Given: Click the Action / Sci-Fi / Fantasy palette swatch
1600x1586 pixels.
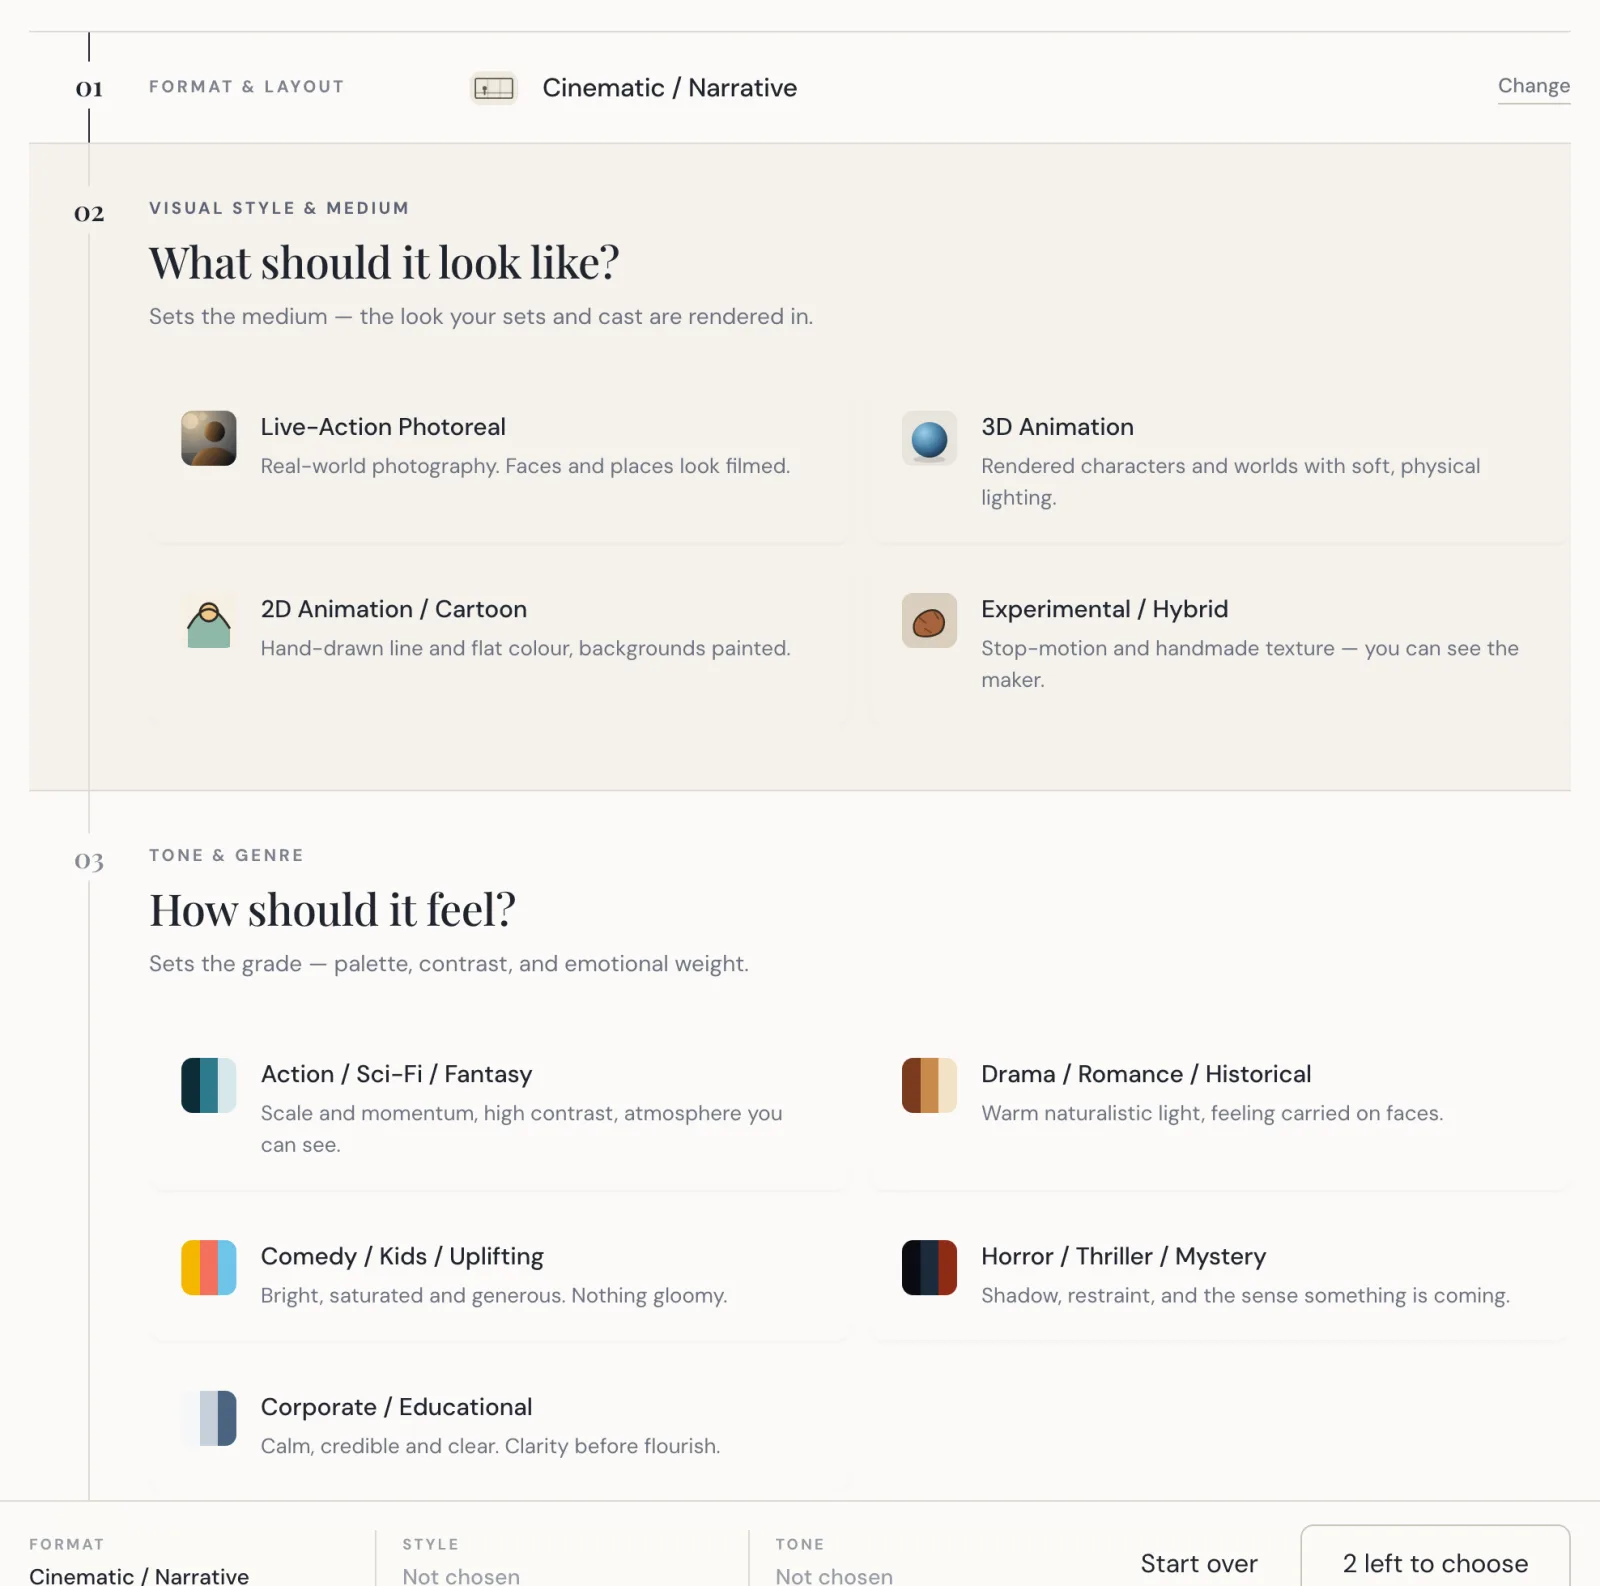Looking at the screenshot, I should coord(209,1085).
